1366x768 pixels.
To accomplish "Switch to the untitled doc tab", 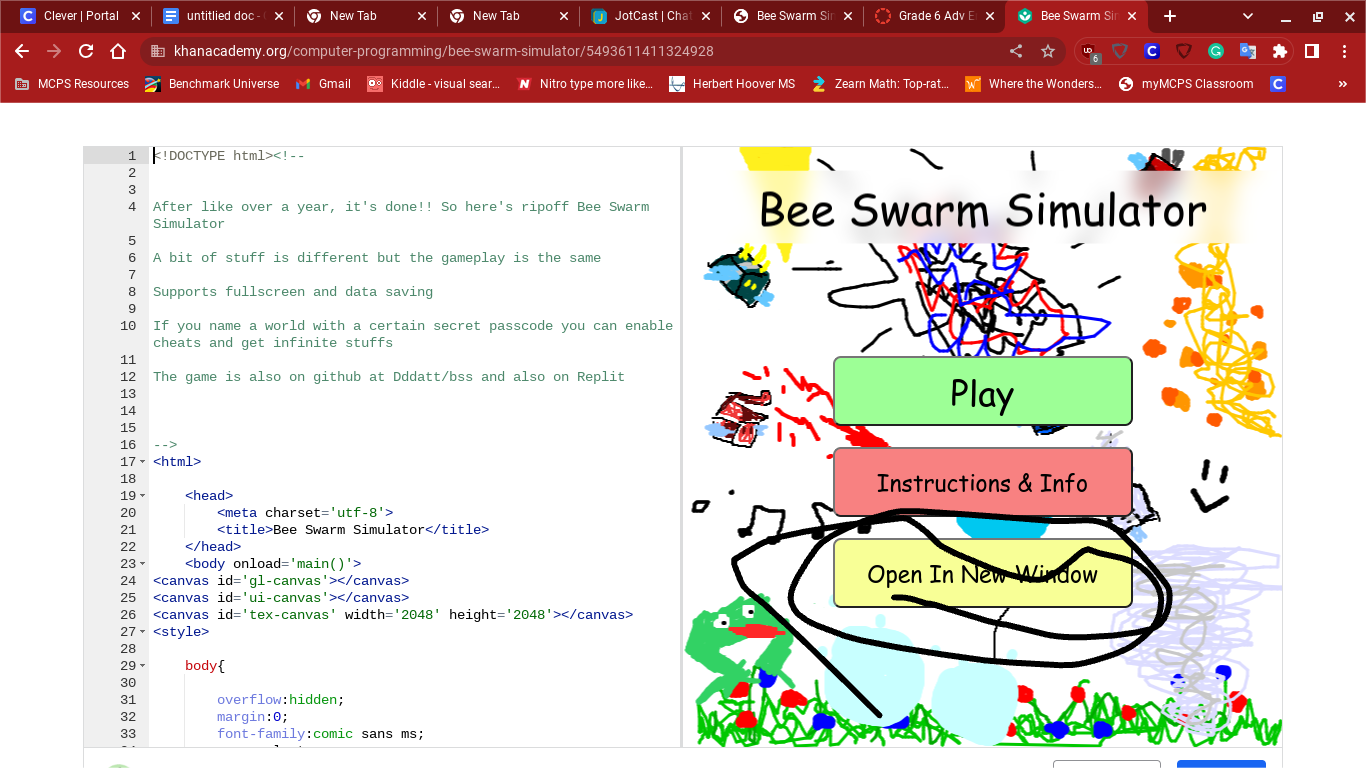I will pyautogui.click(x=222, y=16).
